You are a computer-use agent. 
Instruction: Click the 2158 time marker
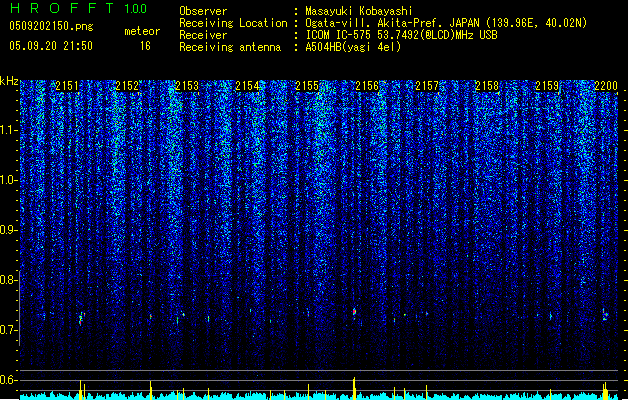(x=487, y=86)
